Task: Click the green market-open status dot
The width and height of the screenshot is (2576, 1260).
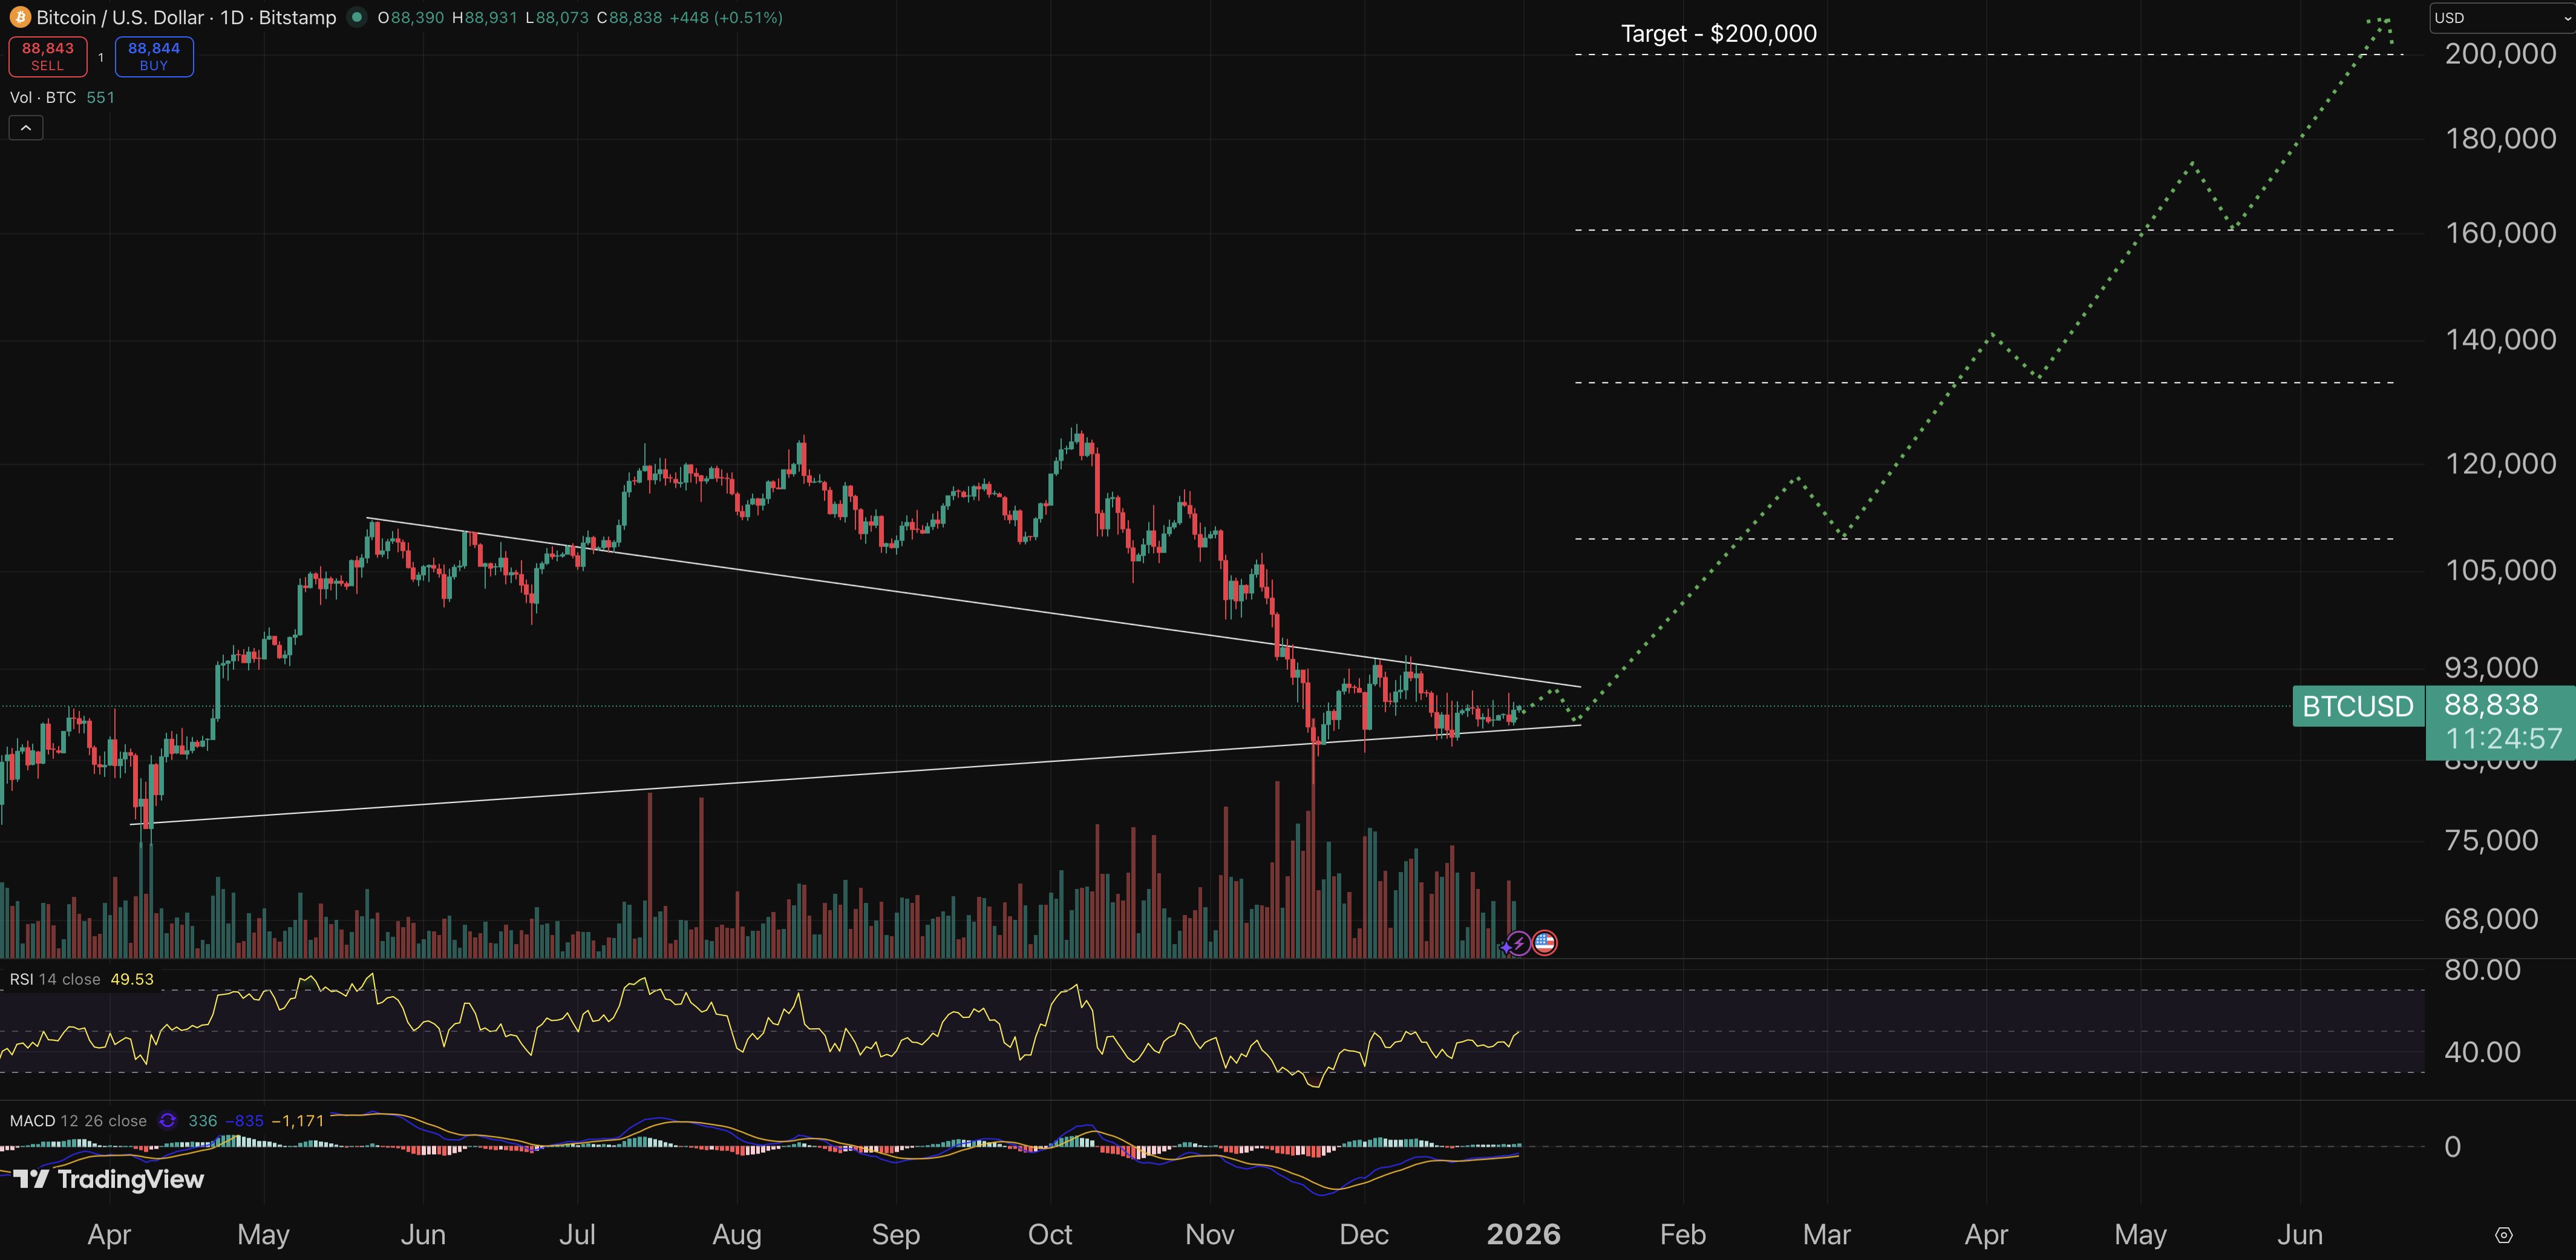Action: (x=357, y=17)
